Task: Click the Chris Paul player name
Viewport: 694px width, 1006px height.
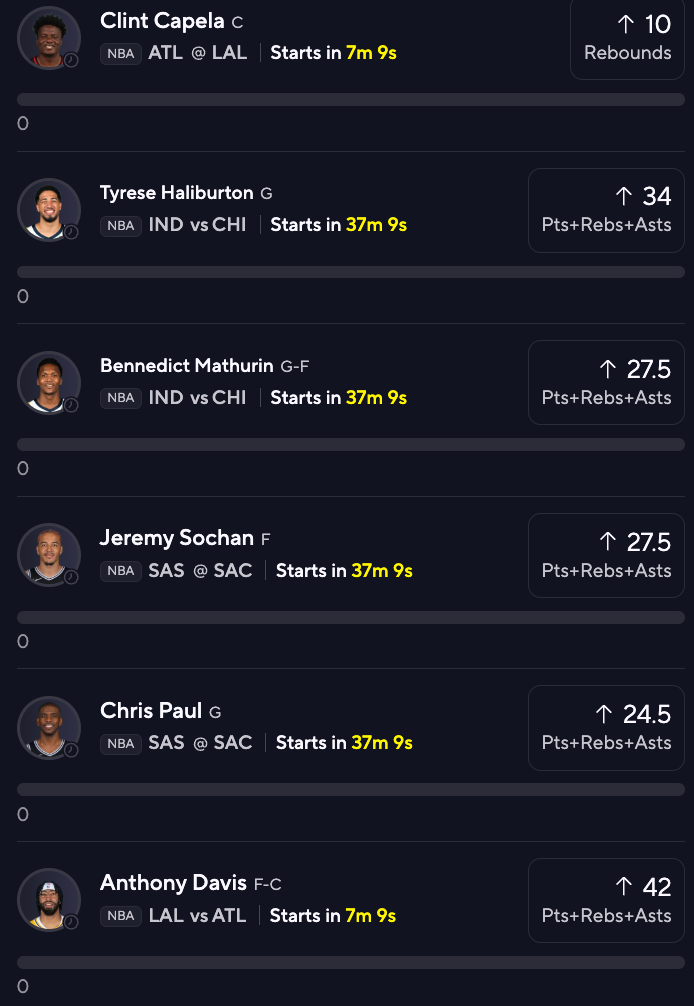Action: (151, 710)
